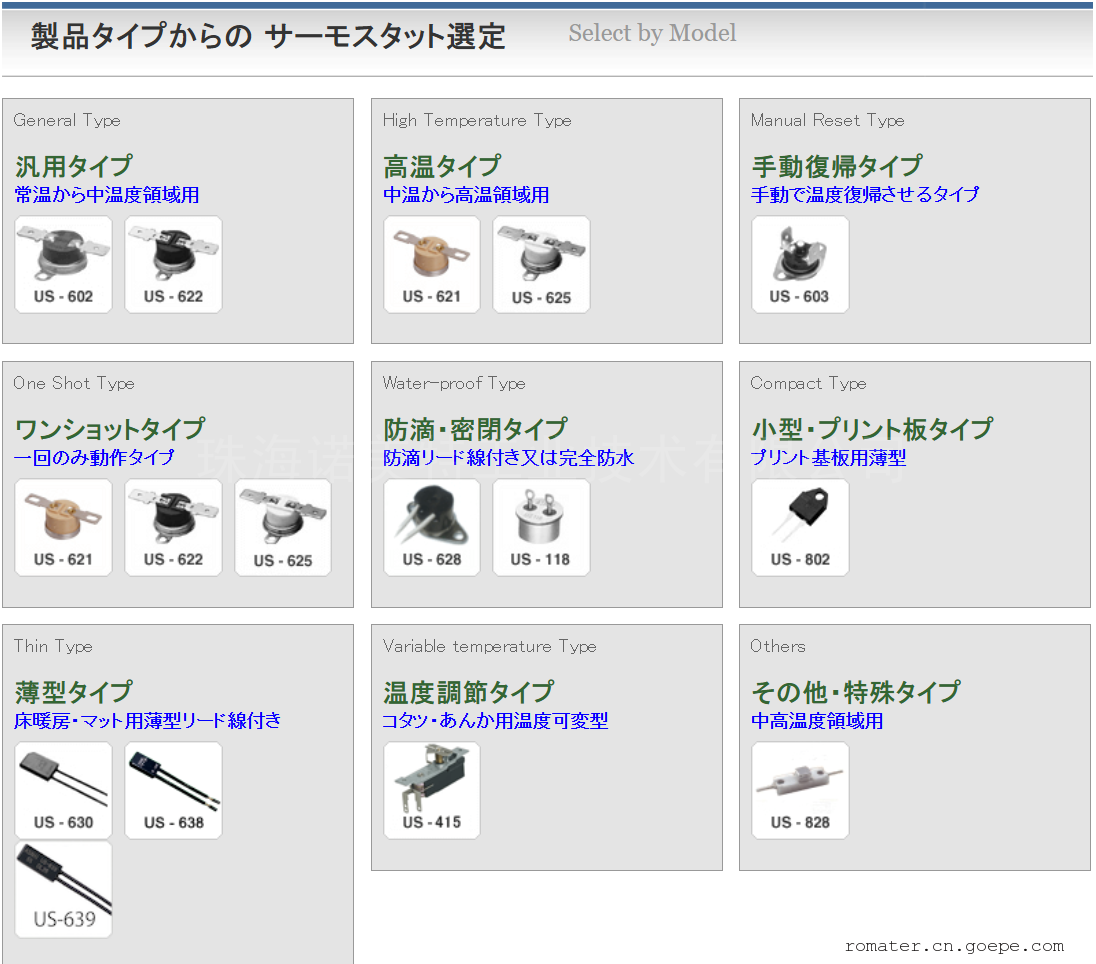Open the US-630 thin type thumbnail

[63, 790]
